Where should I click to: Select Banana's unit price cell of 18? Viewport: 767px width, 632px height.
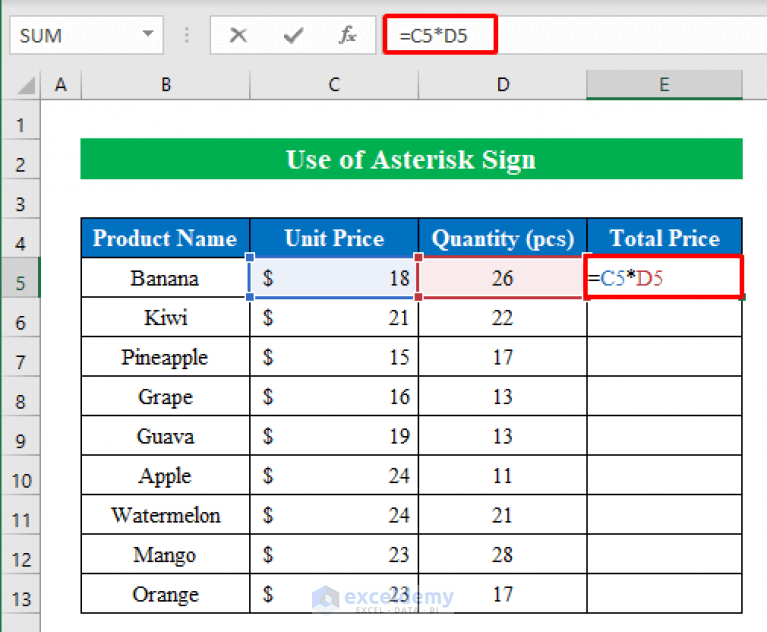coord(334,278)
